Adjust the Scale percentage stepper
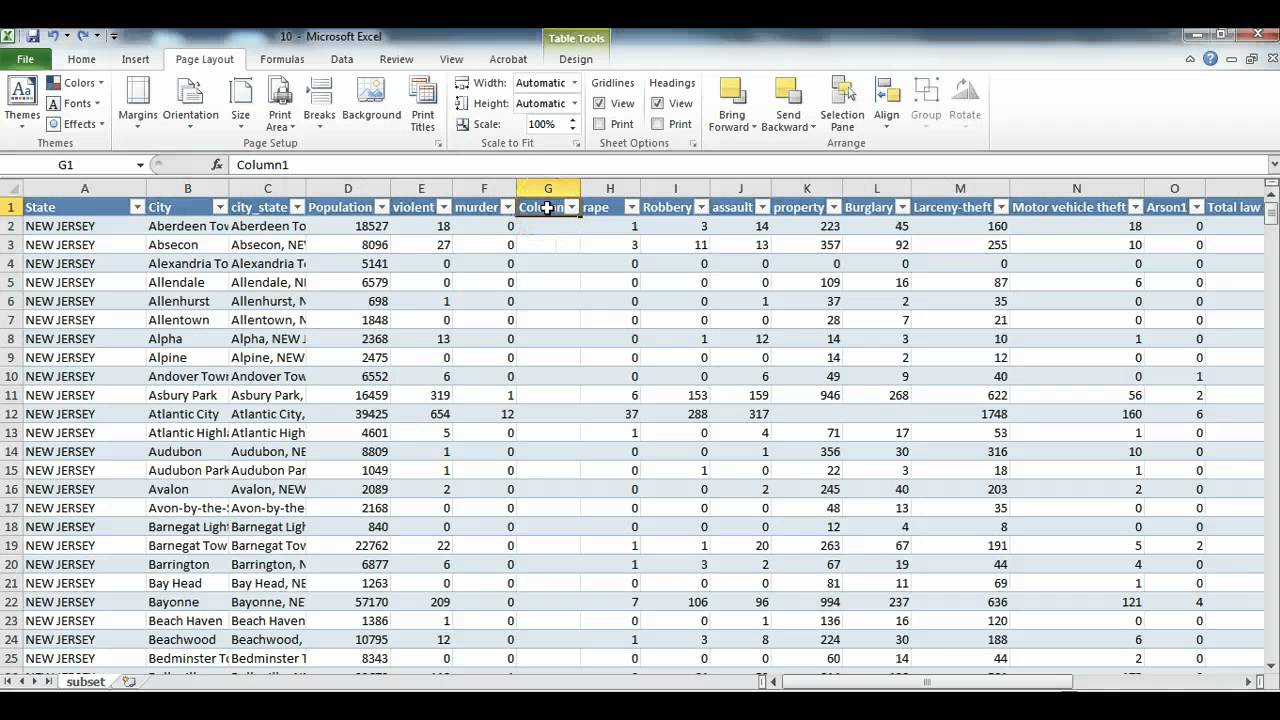The width and height of the screenshot is (1280, 720). pos(573,124)
